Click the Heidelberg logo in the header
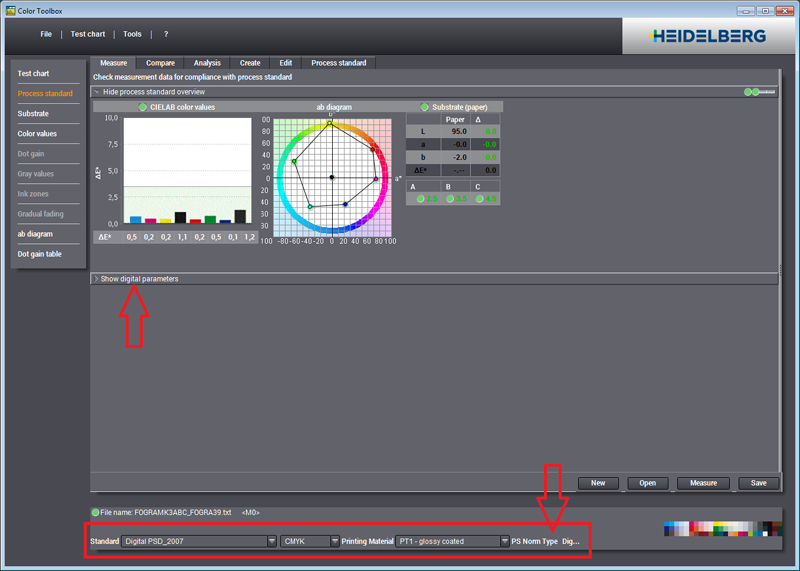800x571 pixels. (x=708, y=36)
